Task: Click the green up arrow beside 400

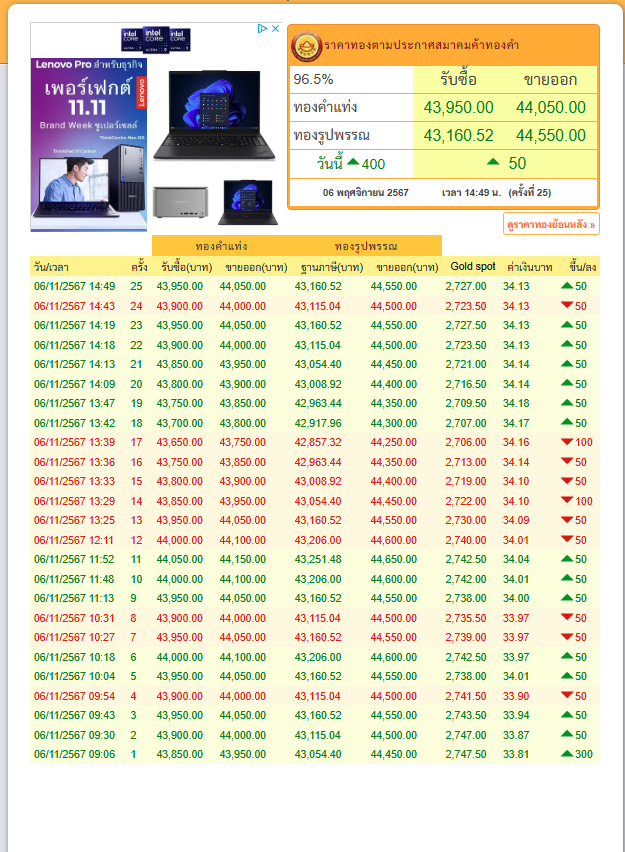Action: tap(352, 163)
